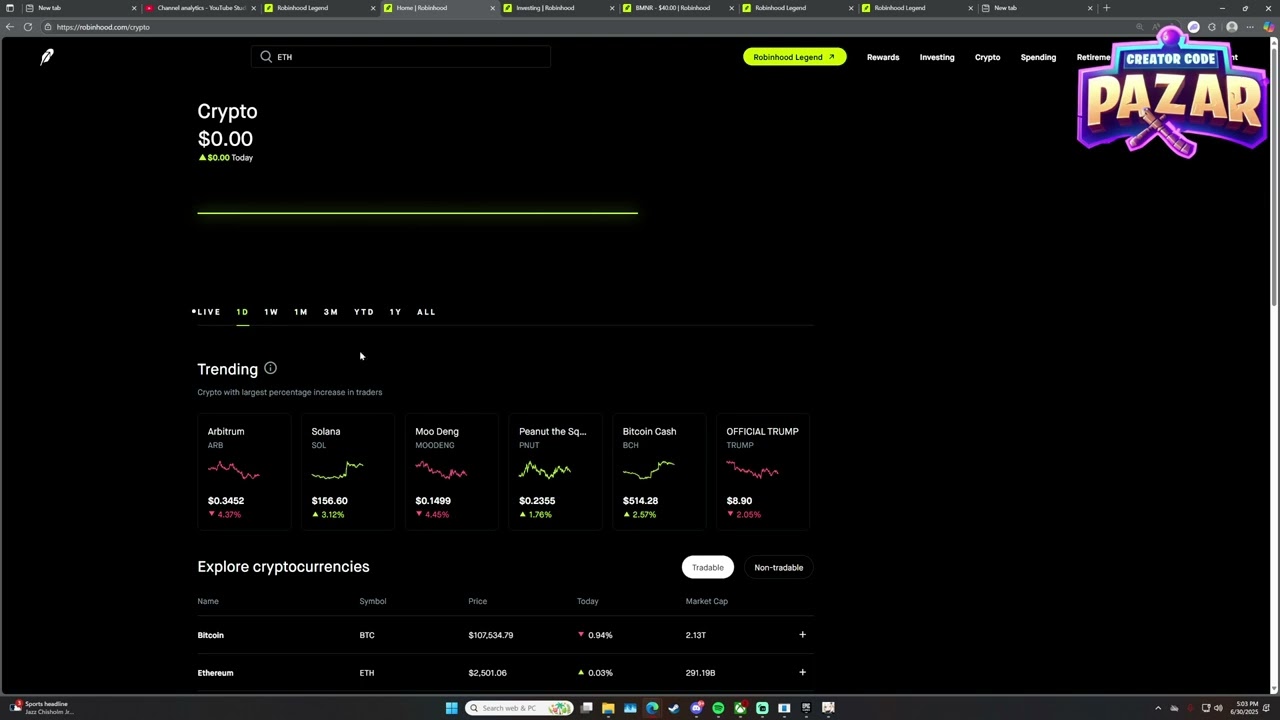This screenshot has height=720, width=1280.
Task: Switch chart to 3M range
Action: [331, 312]
